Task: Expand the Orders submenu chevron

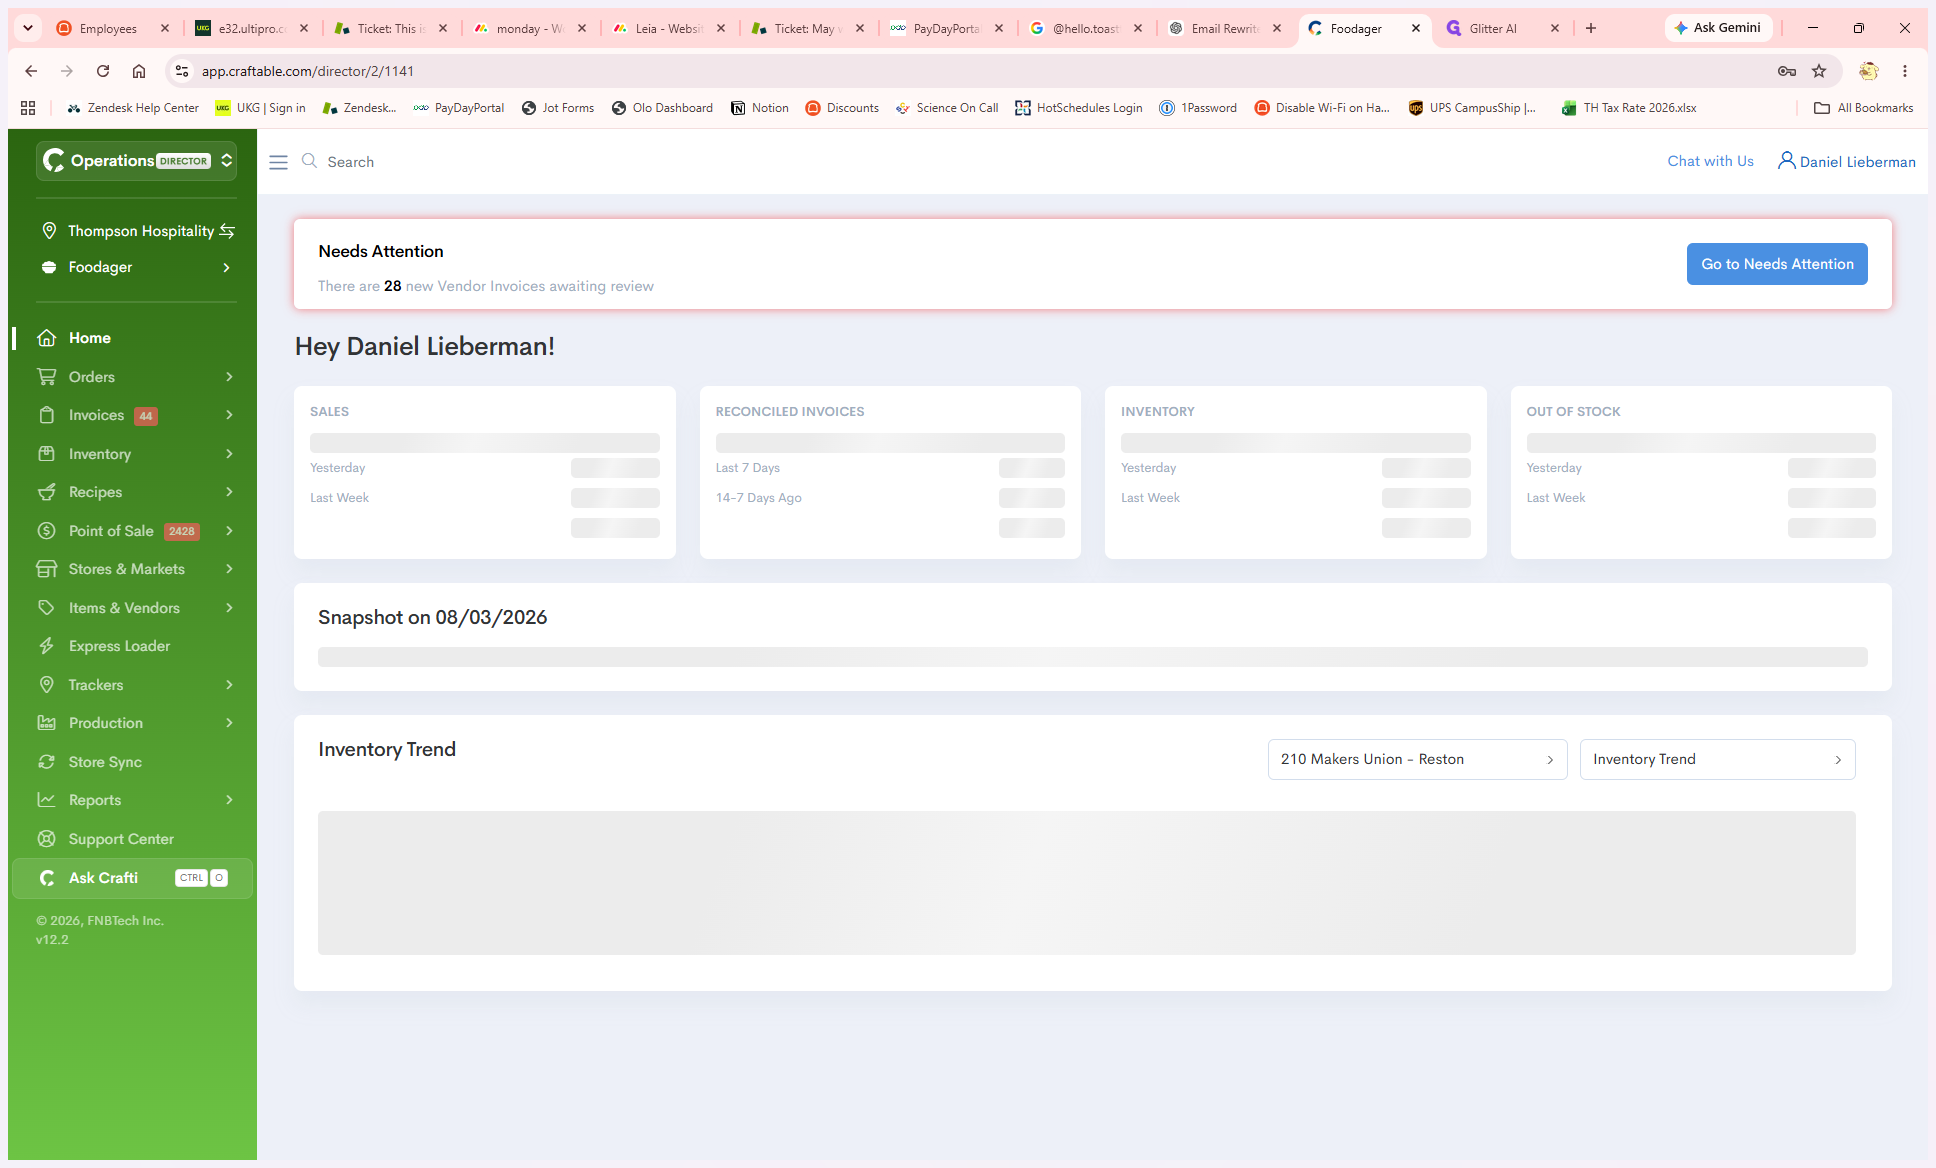Action: click(x=229, y=377)
